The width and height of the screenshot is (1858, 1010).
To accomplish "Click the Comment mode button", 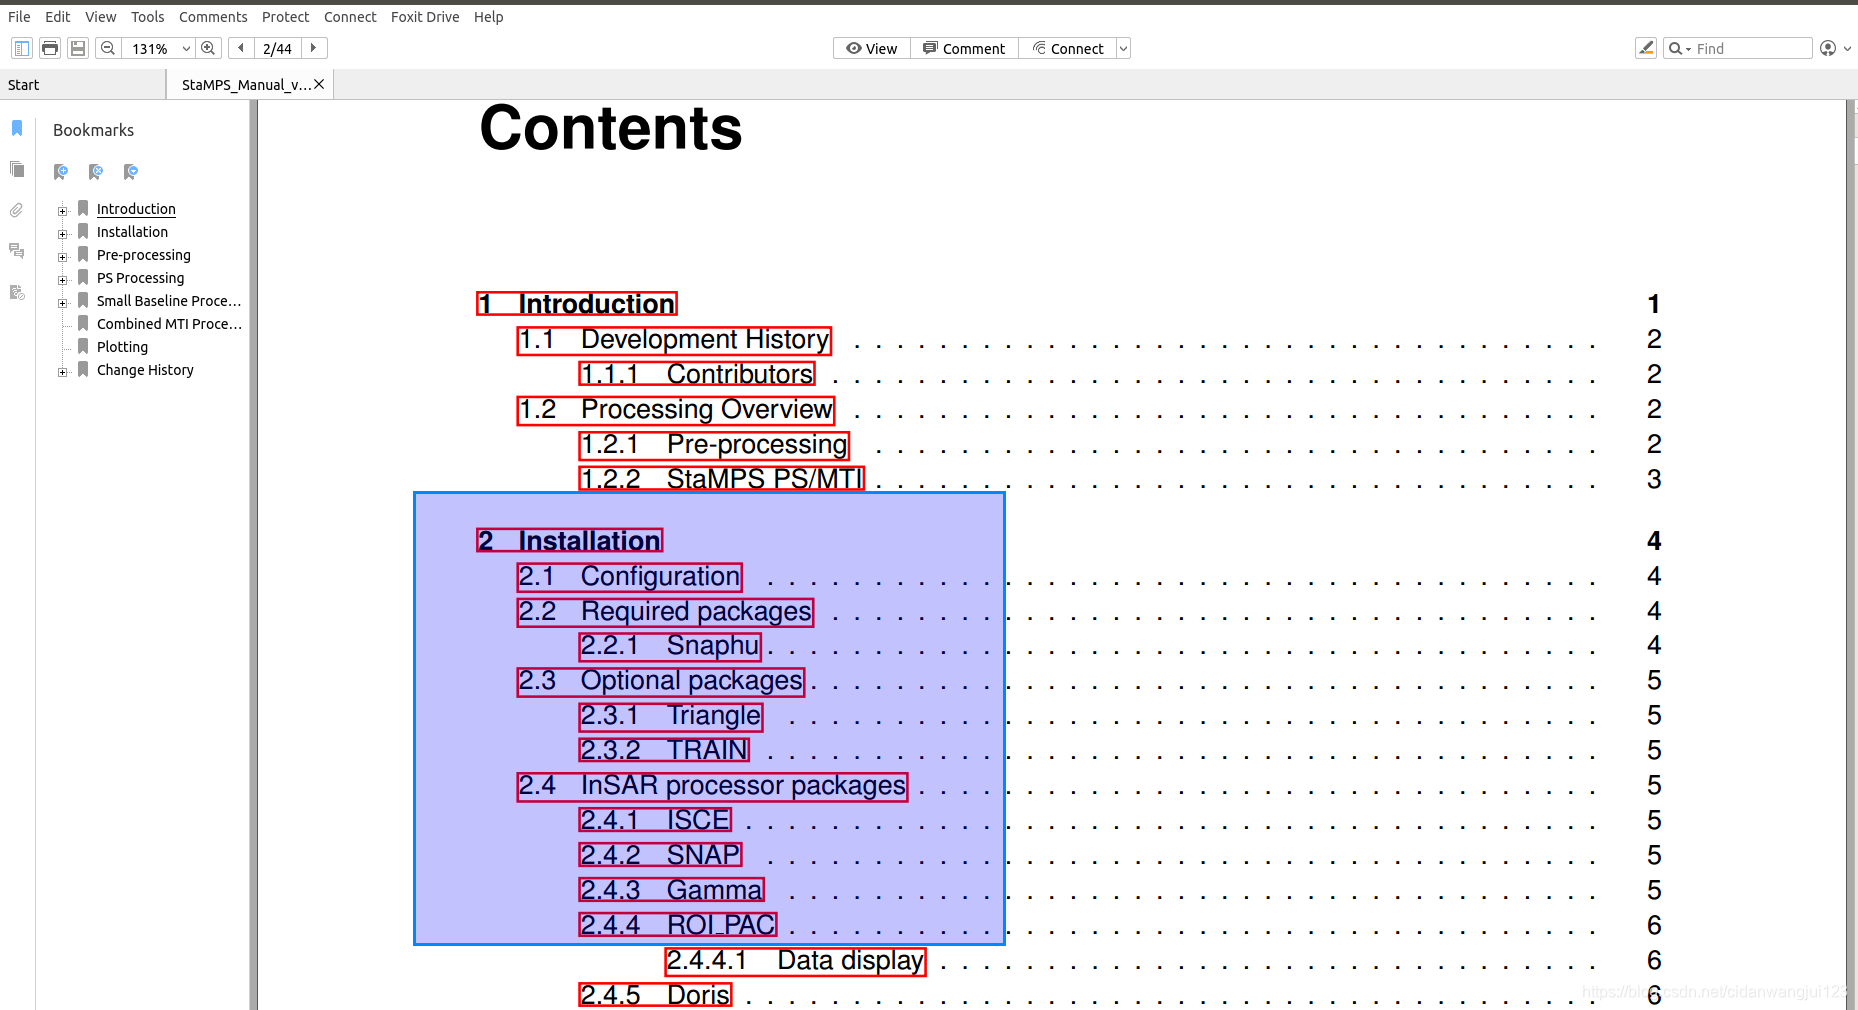I will pos(965,48).
